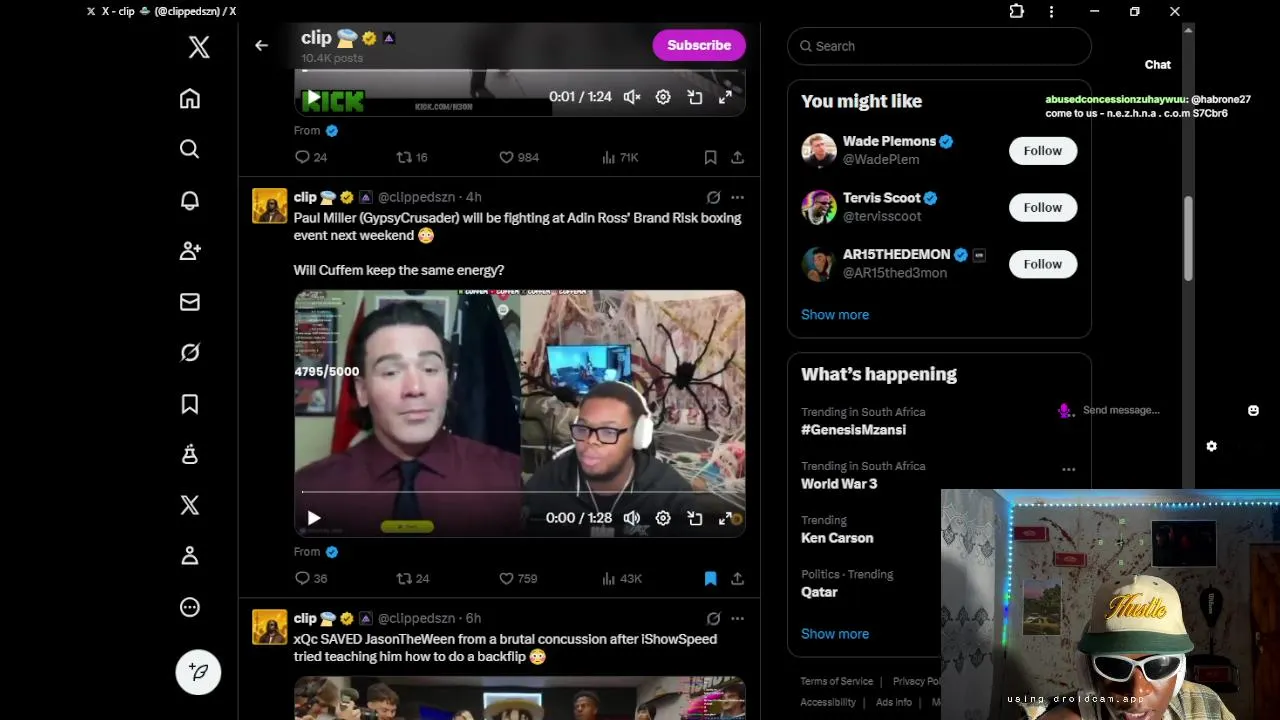Go to Home feed icon
Viewport: 1280px width, 720px height.
click(x=190, y=98)
